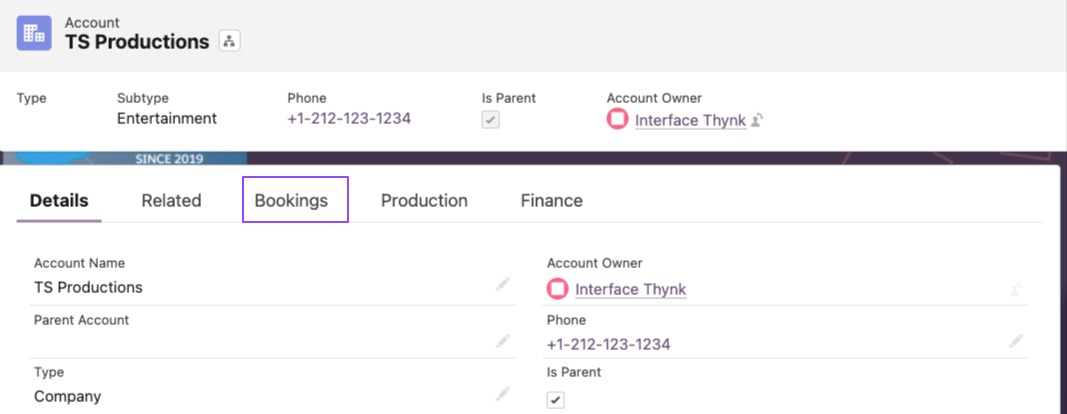Click Interface Thynk avatar in Details panel

point(557,289)
